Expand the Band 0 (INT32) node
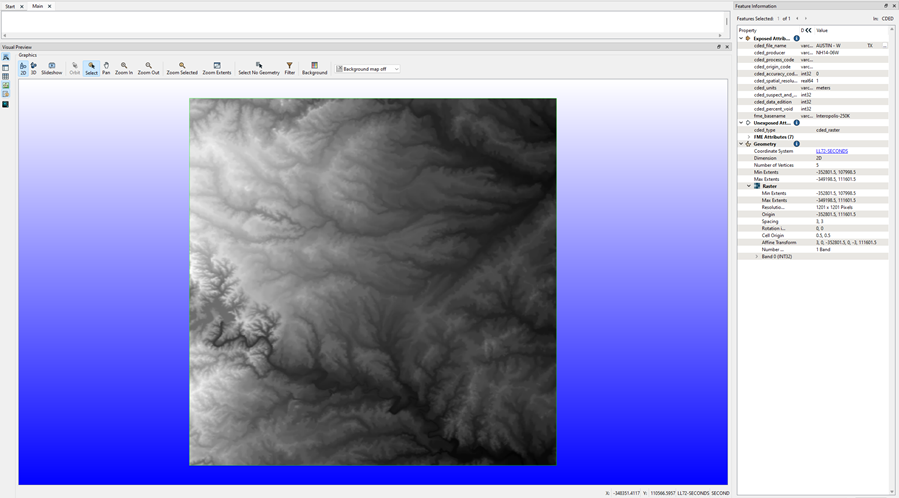The image size is (899, 498). [x=757, y=257]
